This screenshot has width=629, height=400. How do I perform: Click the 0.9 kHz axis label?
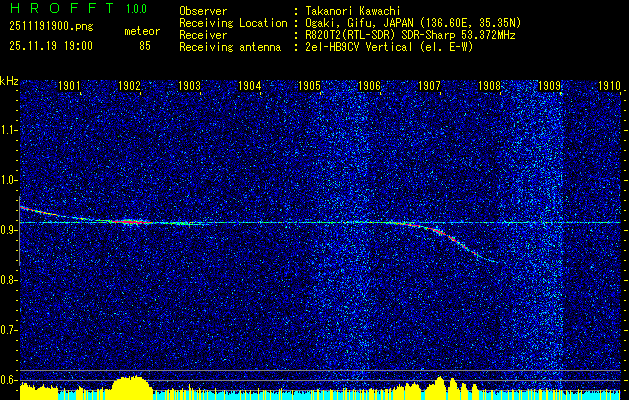click(9, 230)
